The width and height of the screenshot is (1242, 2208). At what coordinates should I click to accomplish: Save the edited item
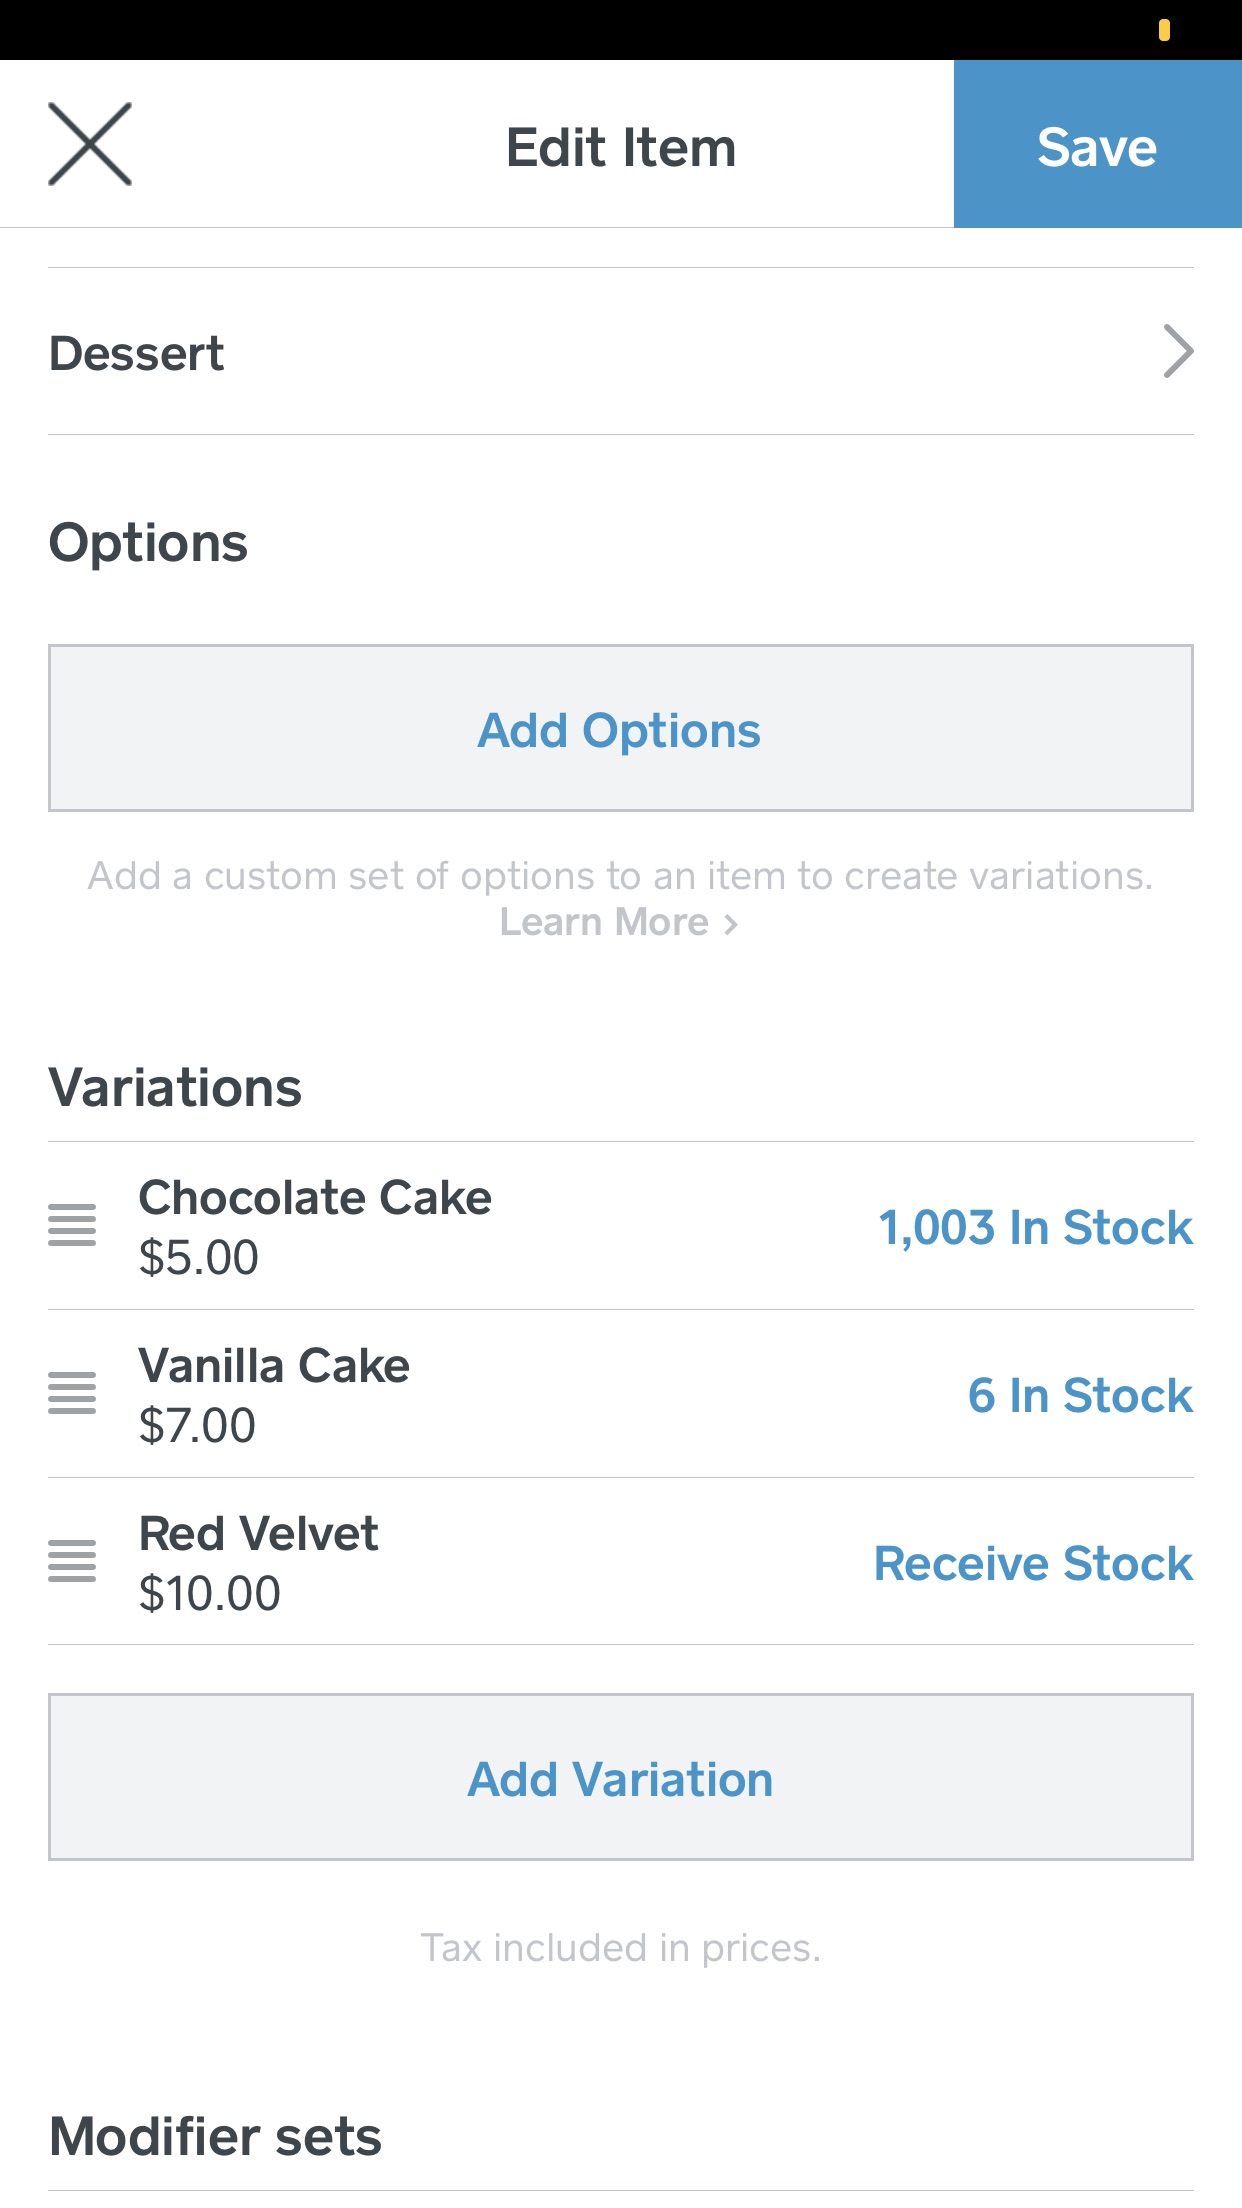[x=1097, y=145]
